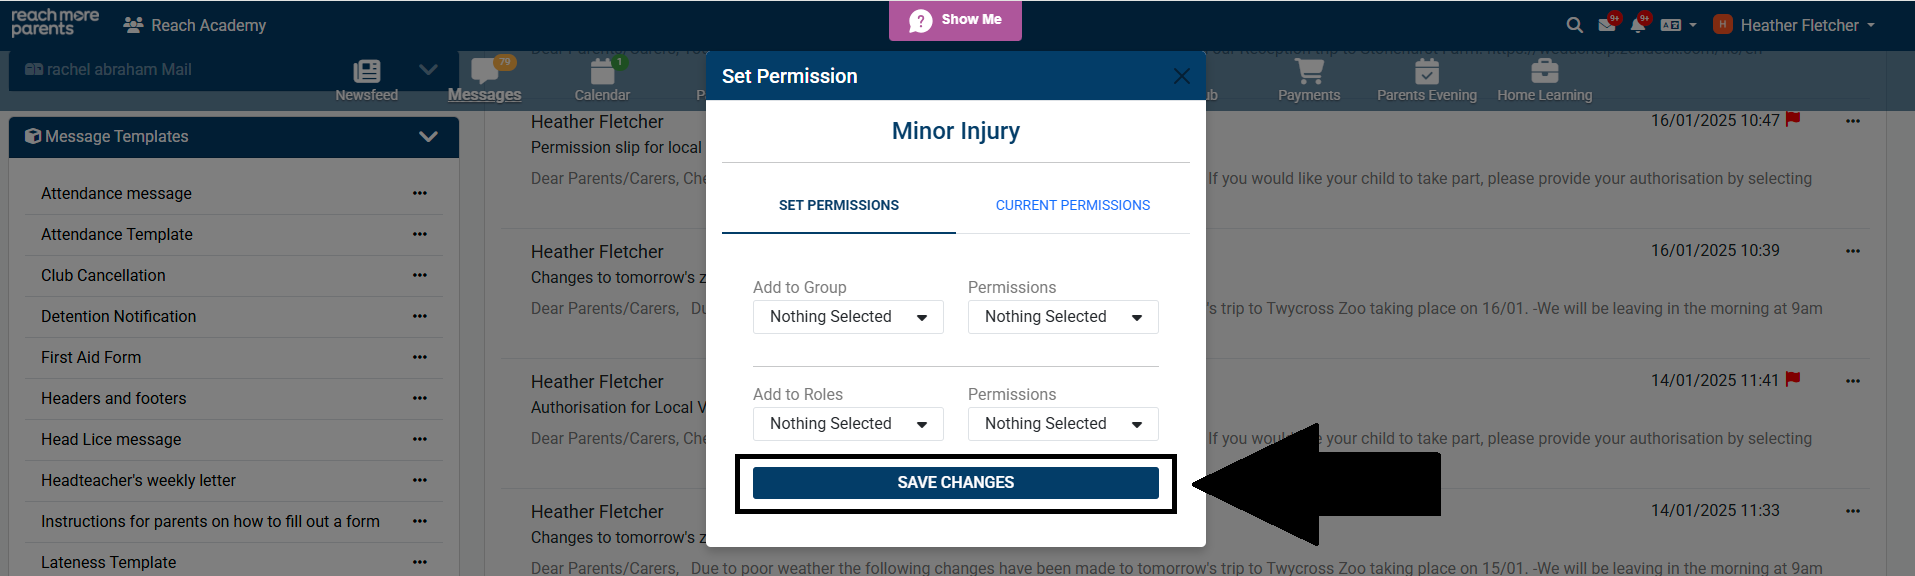
Task: Switch to the Current Permissions tab
Action: [x=1072, y=205]
